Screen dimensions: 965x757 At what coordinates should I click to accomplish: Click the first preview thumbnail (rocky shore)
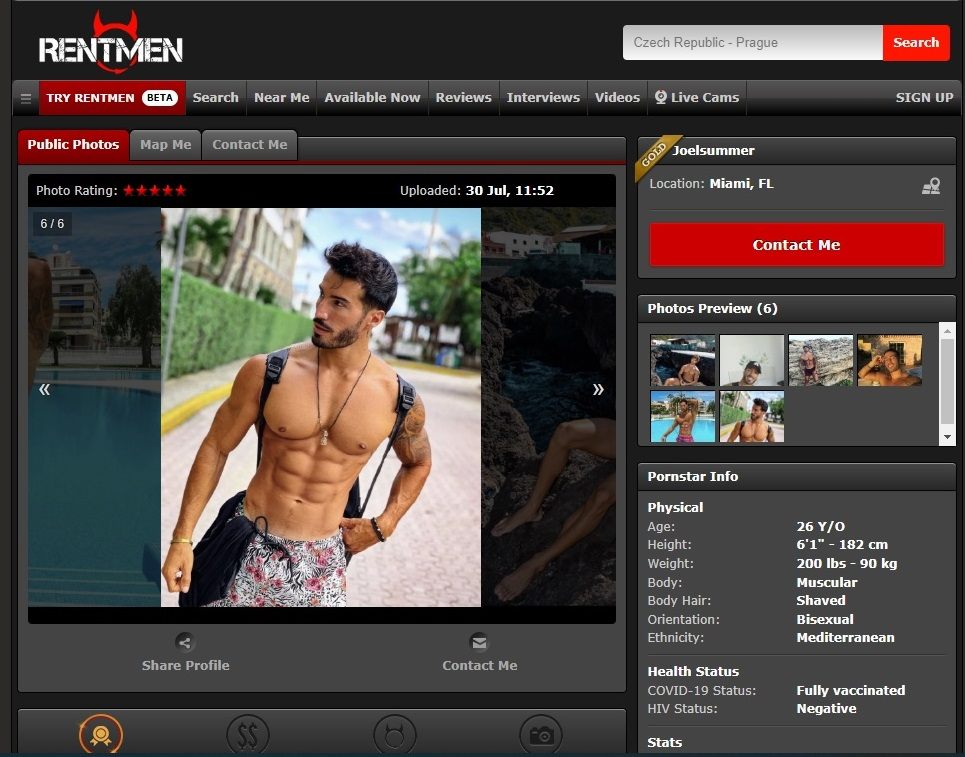point(683,360)
